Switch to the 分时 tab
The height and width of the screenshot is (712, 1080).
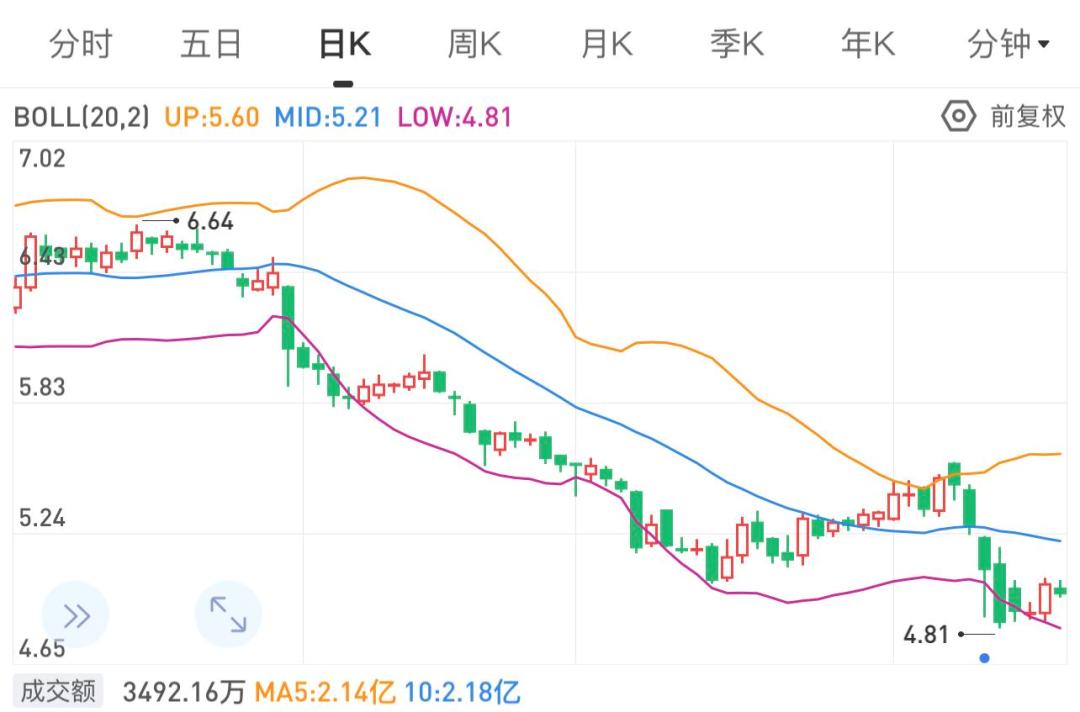[x=81, y=45]
